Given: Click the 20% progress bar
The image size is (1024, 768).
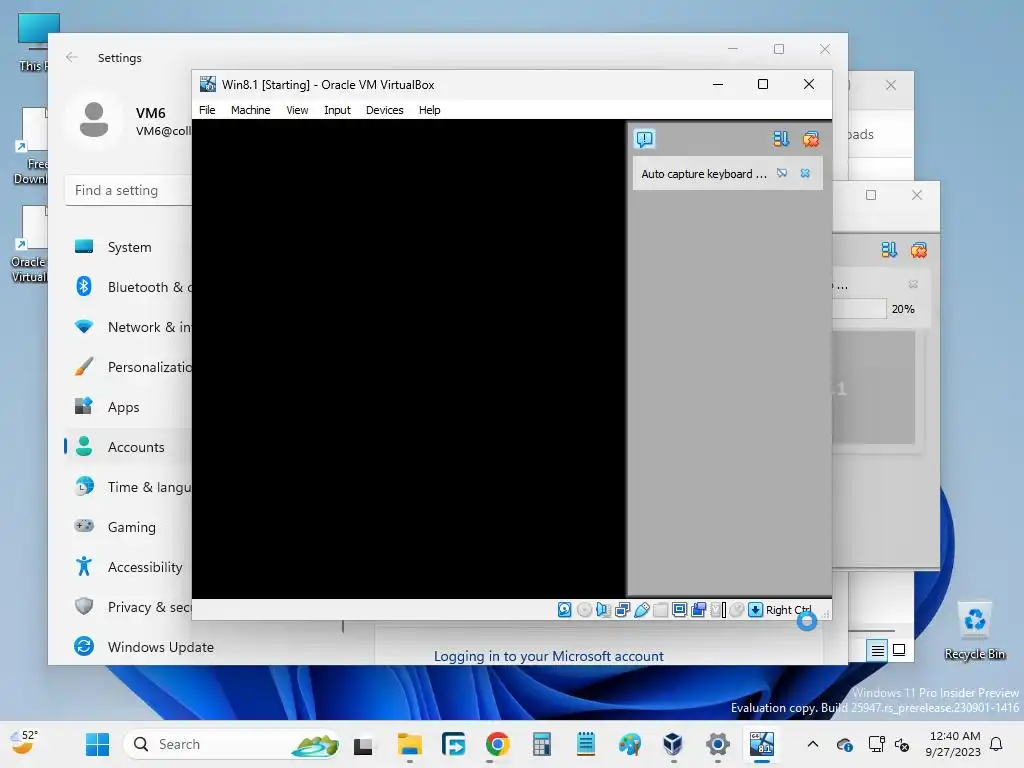Looking at the screenshot, I should click(859, 309).
